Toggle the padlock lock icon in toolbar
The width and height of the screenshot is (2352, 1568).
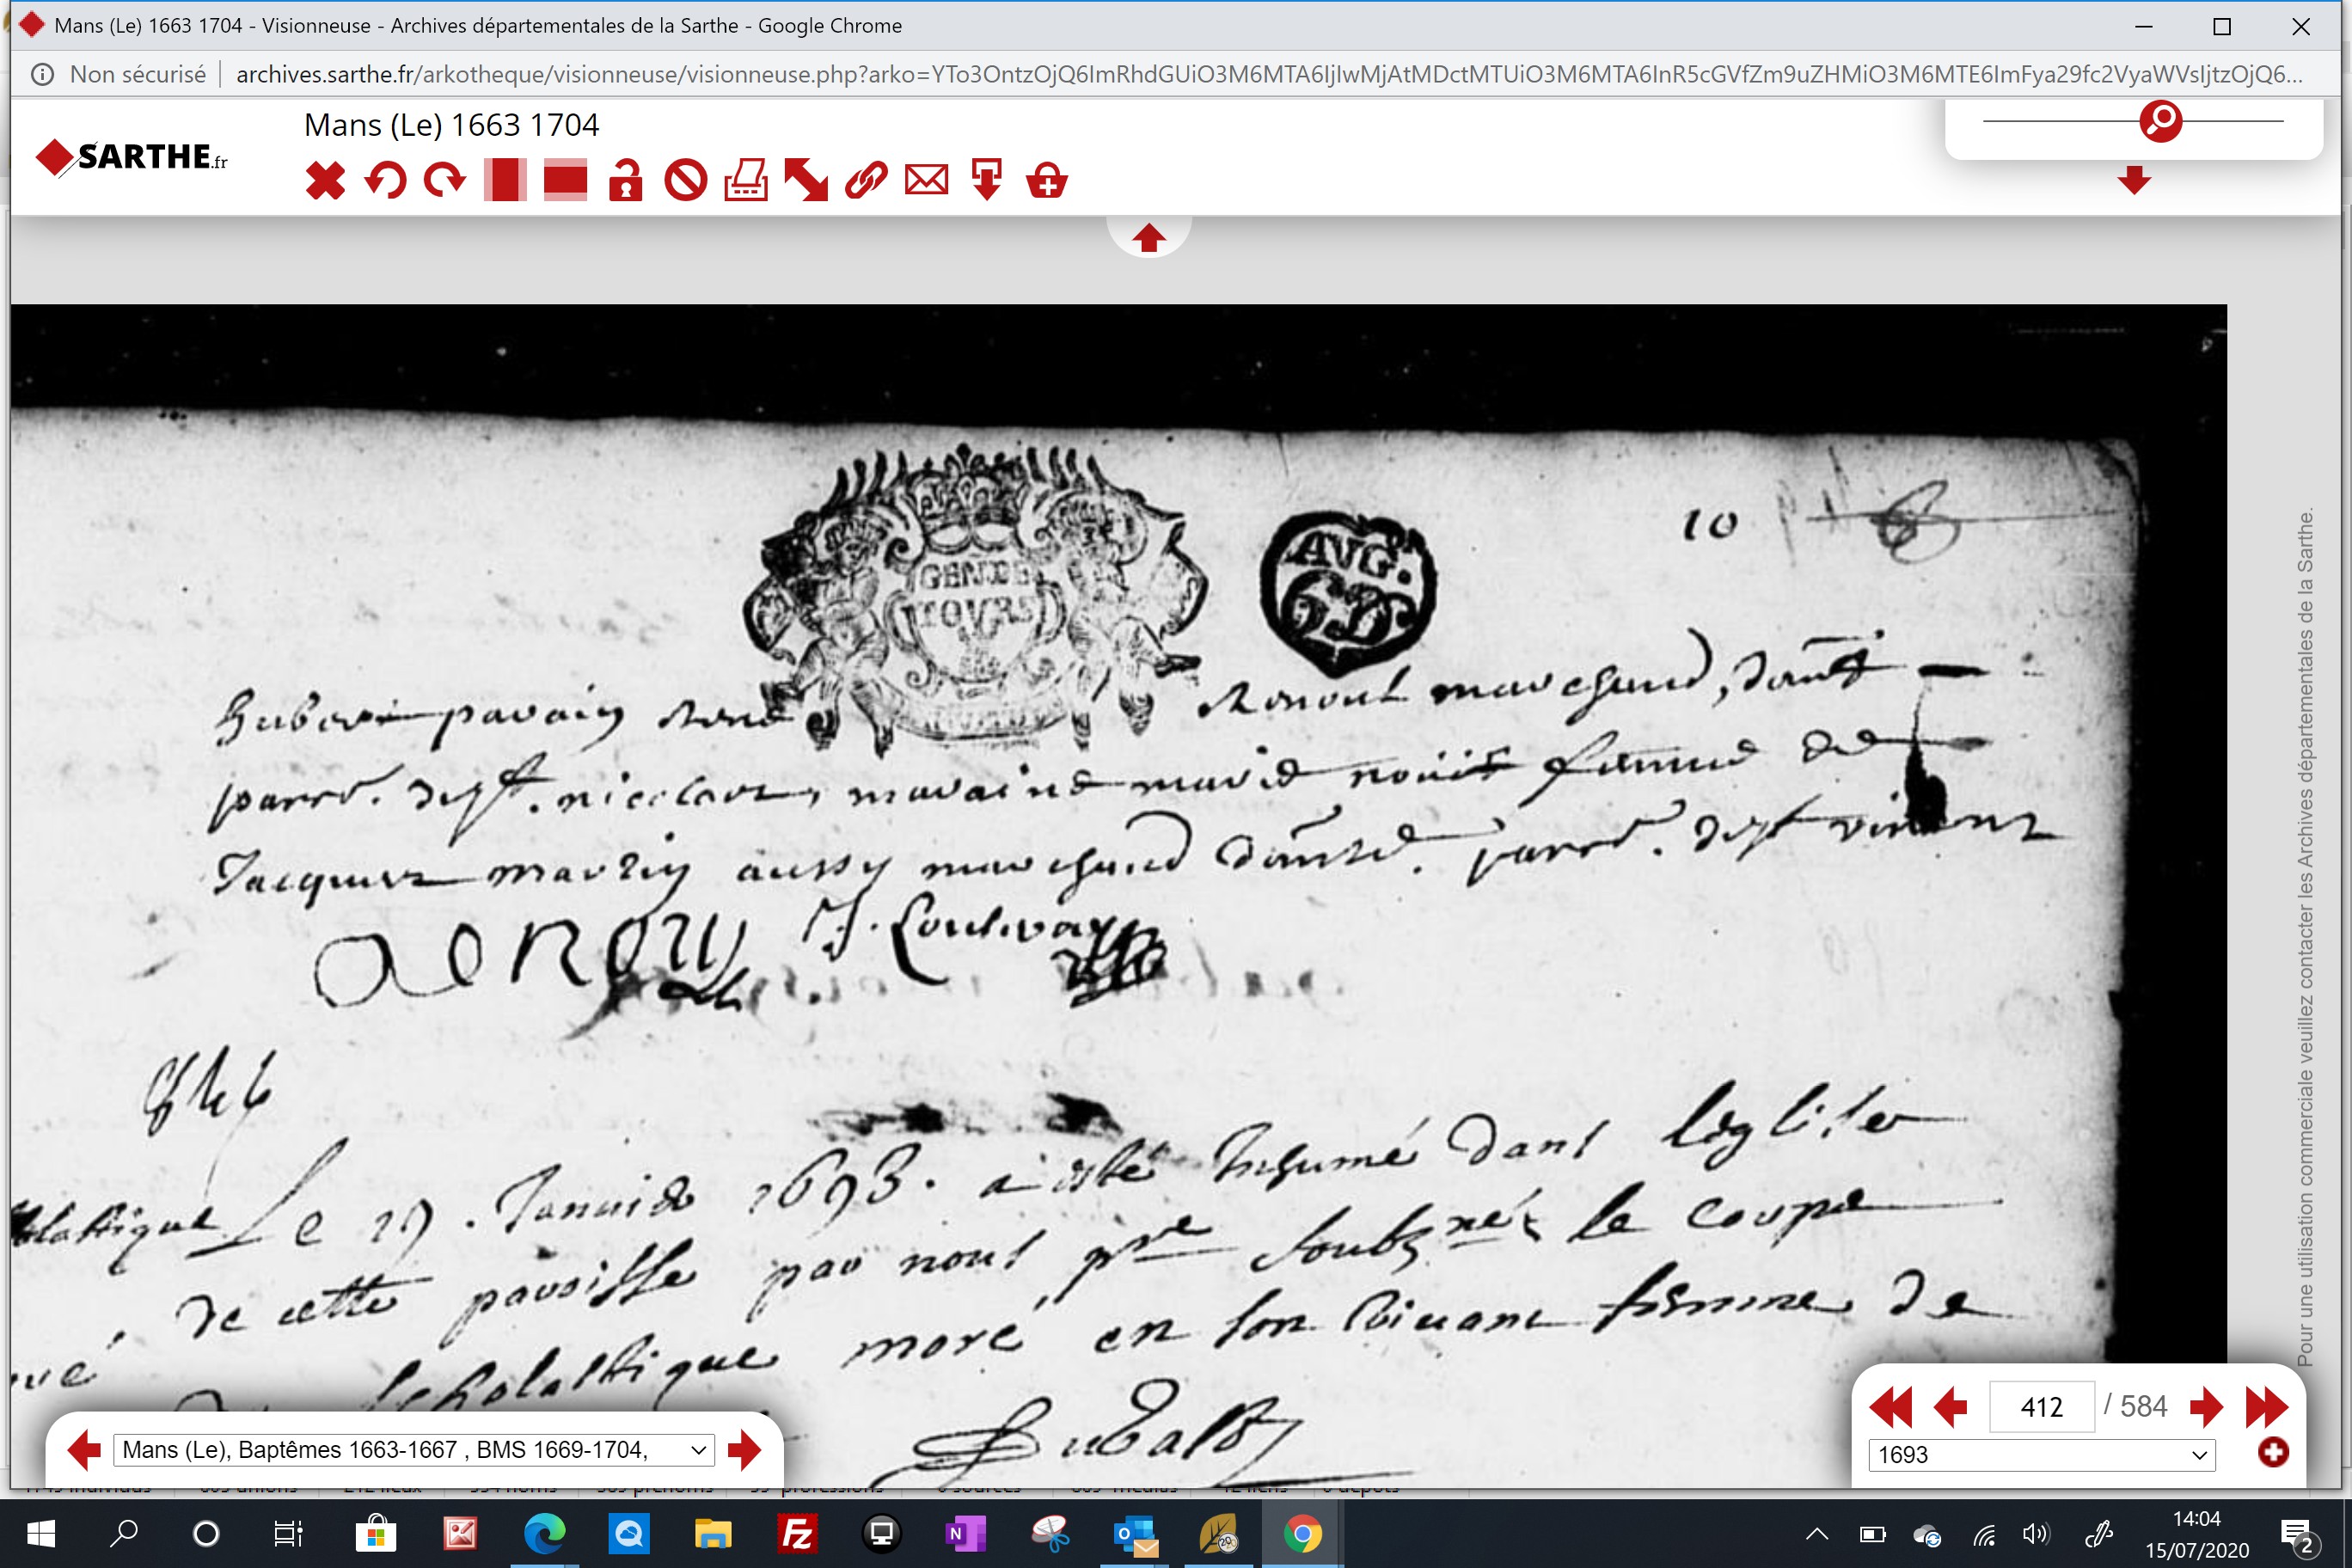point(626,181)
